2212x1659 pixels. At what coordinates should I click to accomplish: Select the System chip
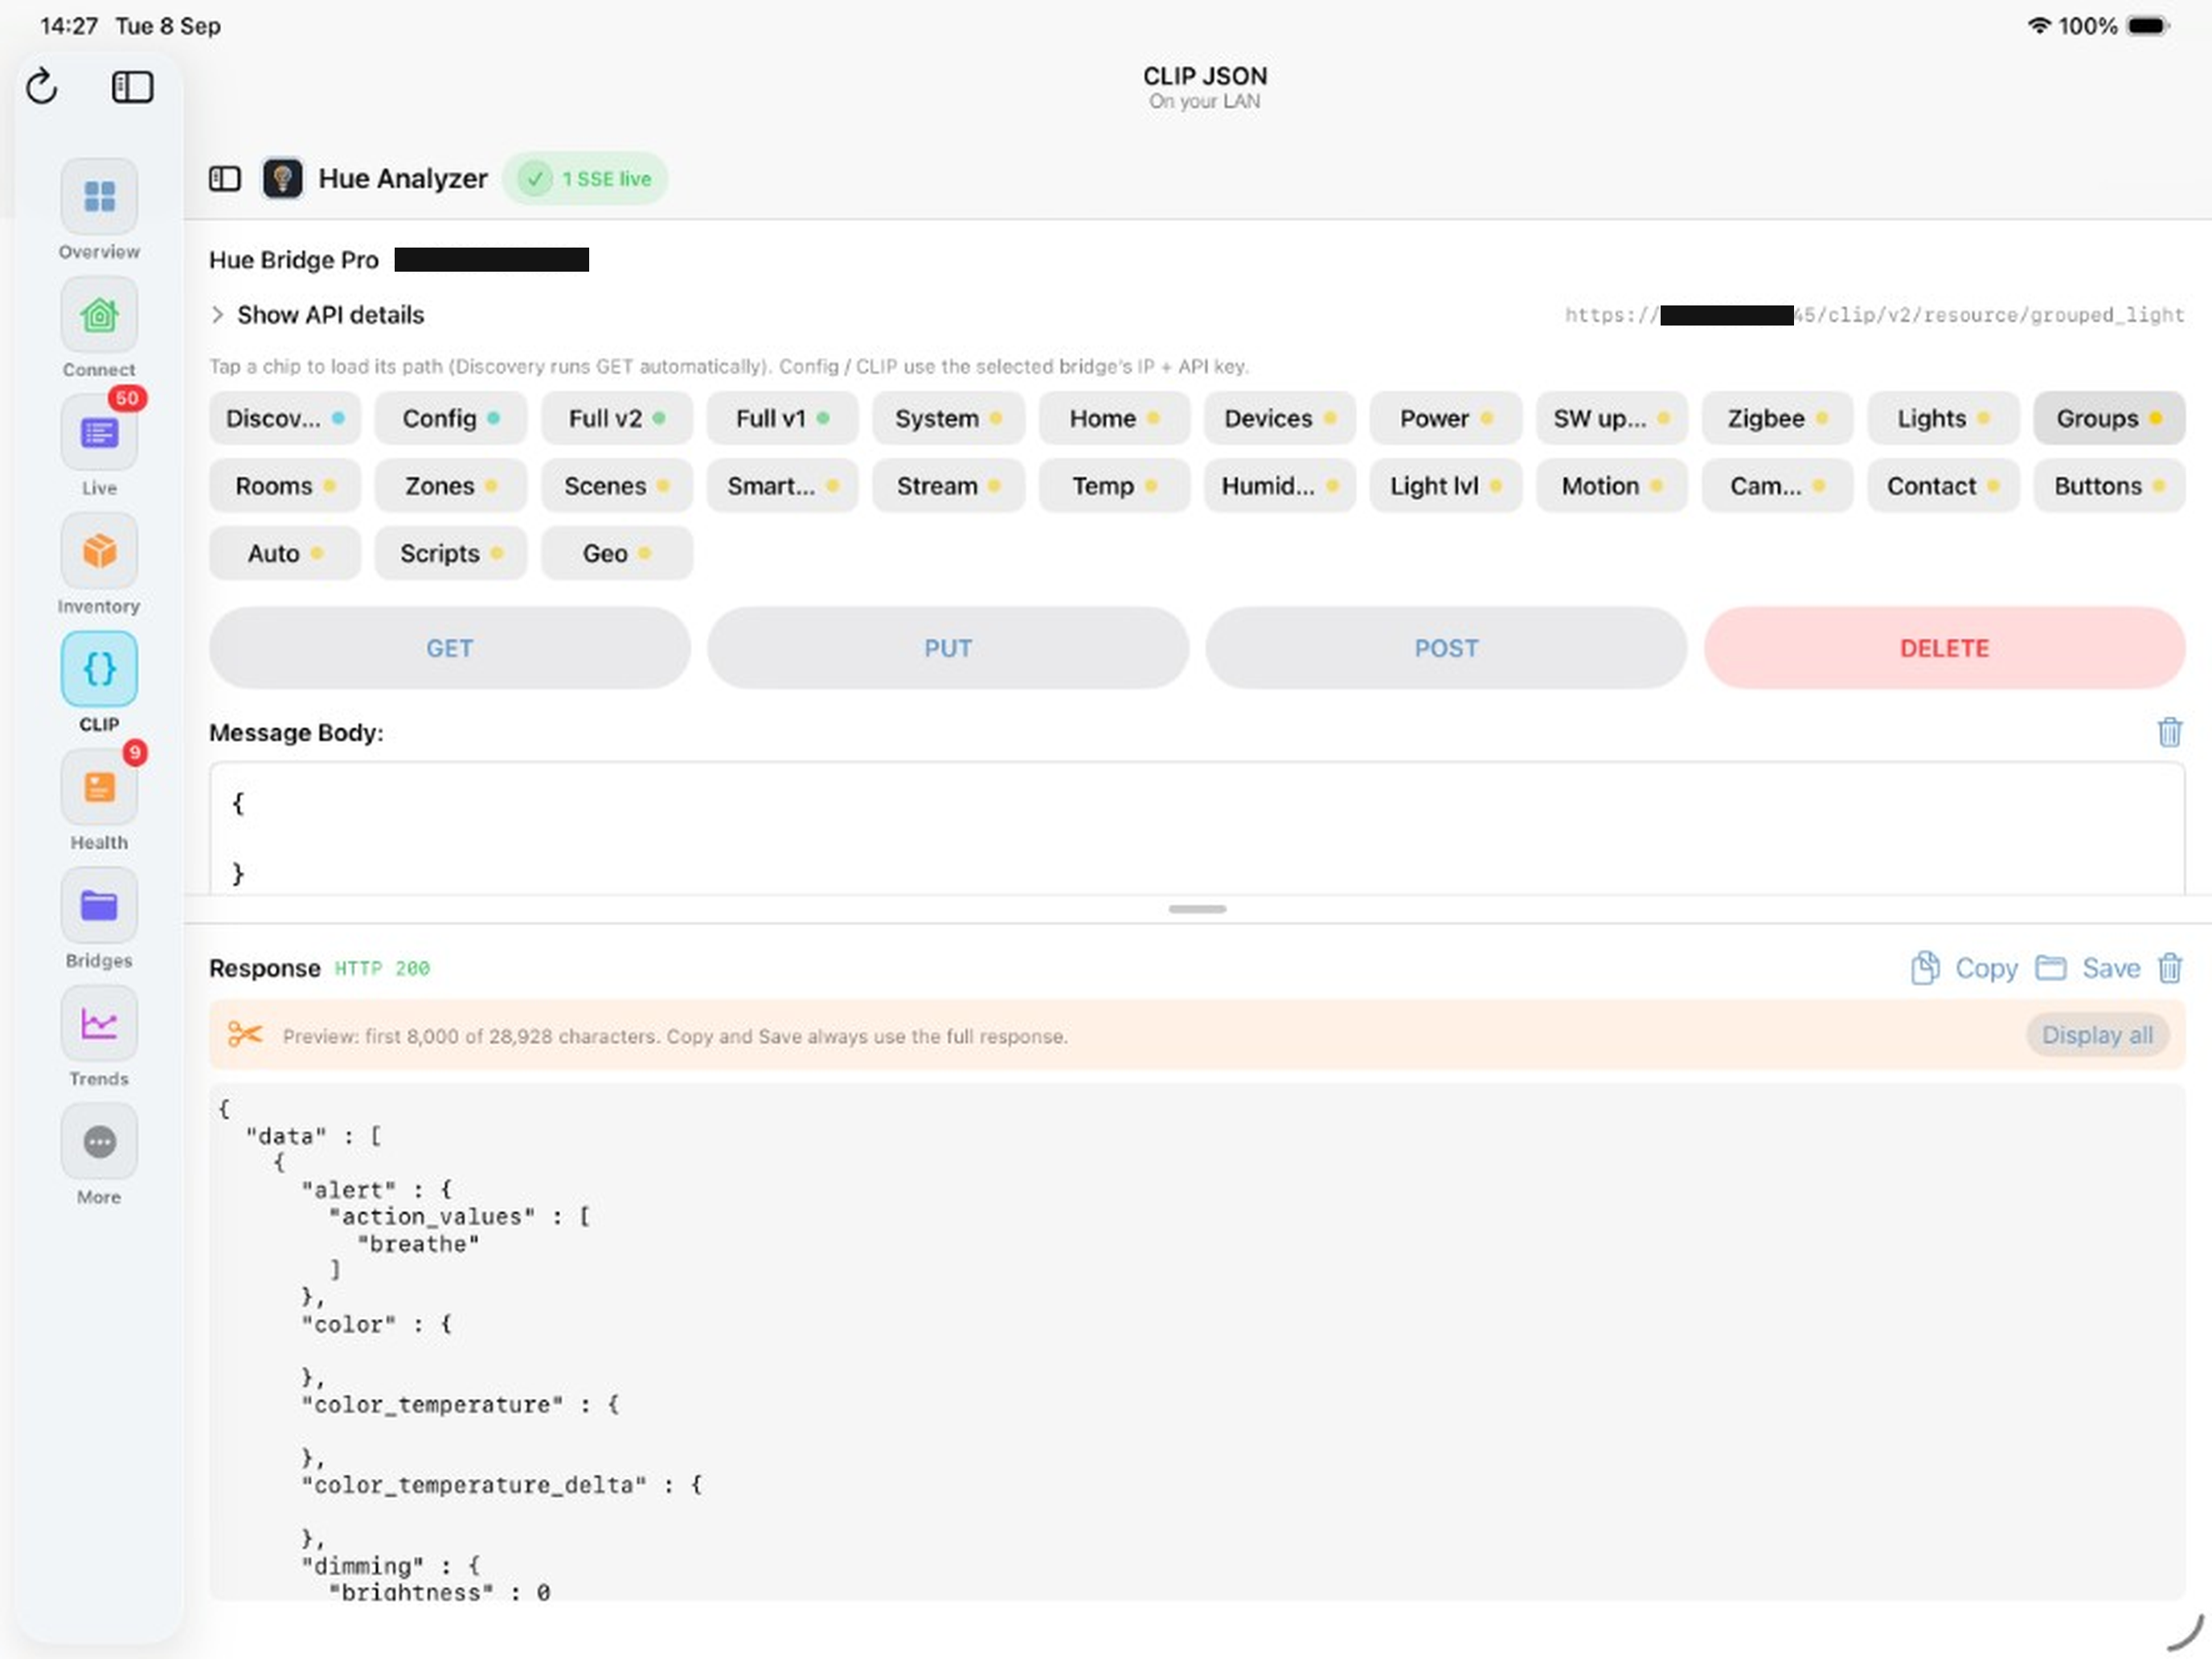[948, 418]
